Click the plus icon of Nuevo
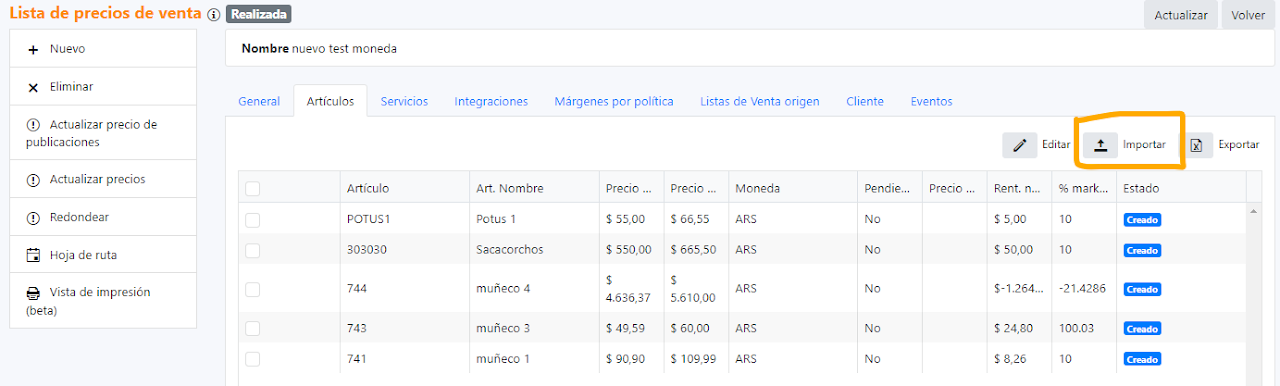Image resolution: width=1280 pixels, height=386 pixels. tap(33, 49)
